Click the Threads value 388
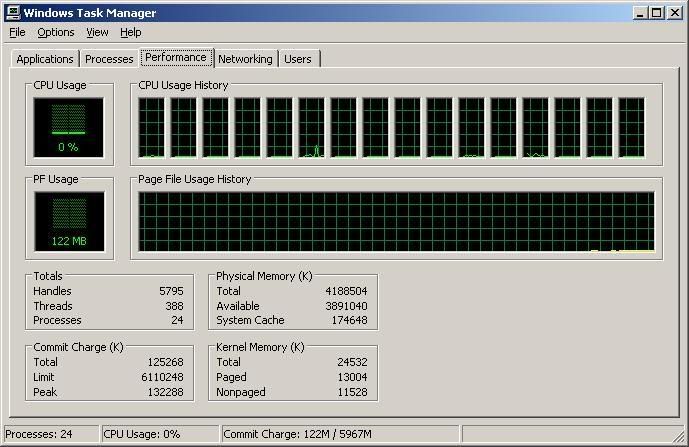Viewport: 689px width, 447px height. coord(174,306)
